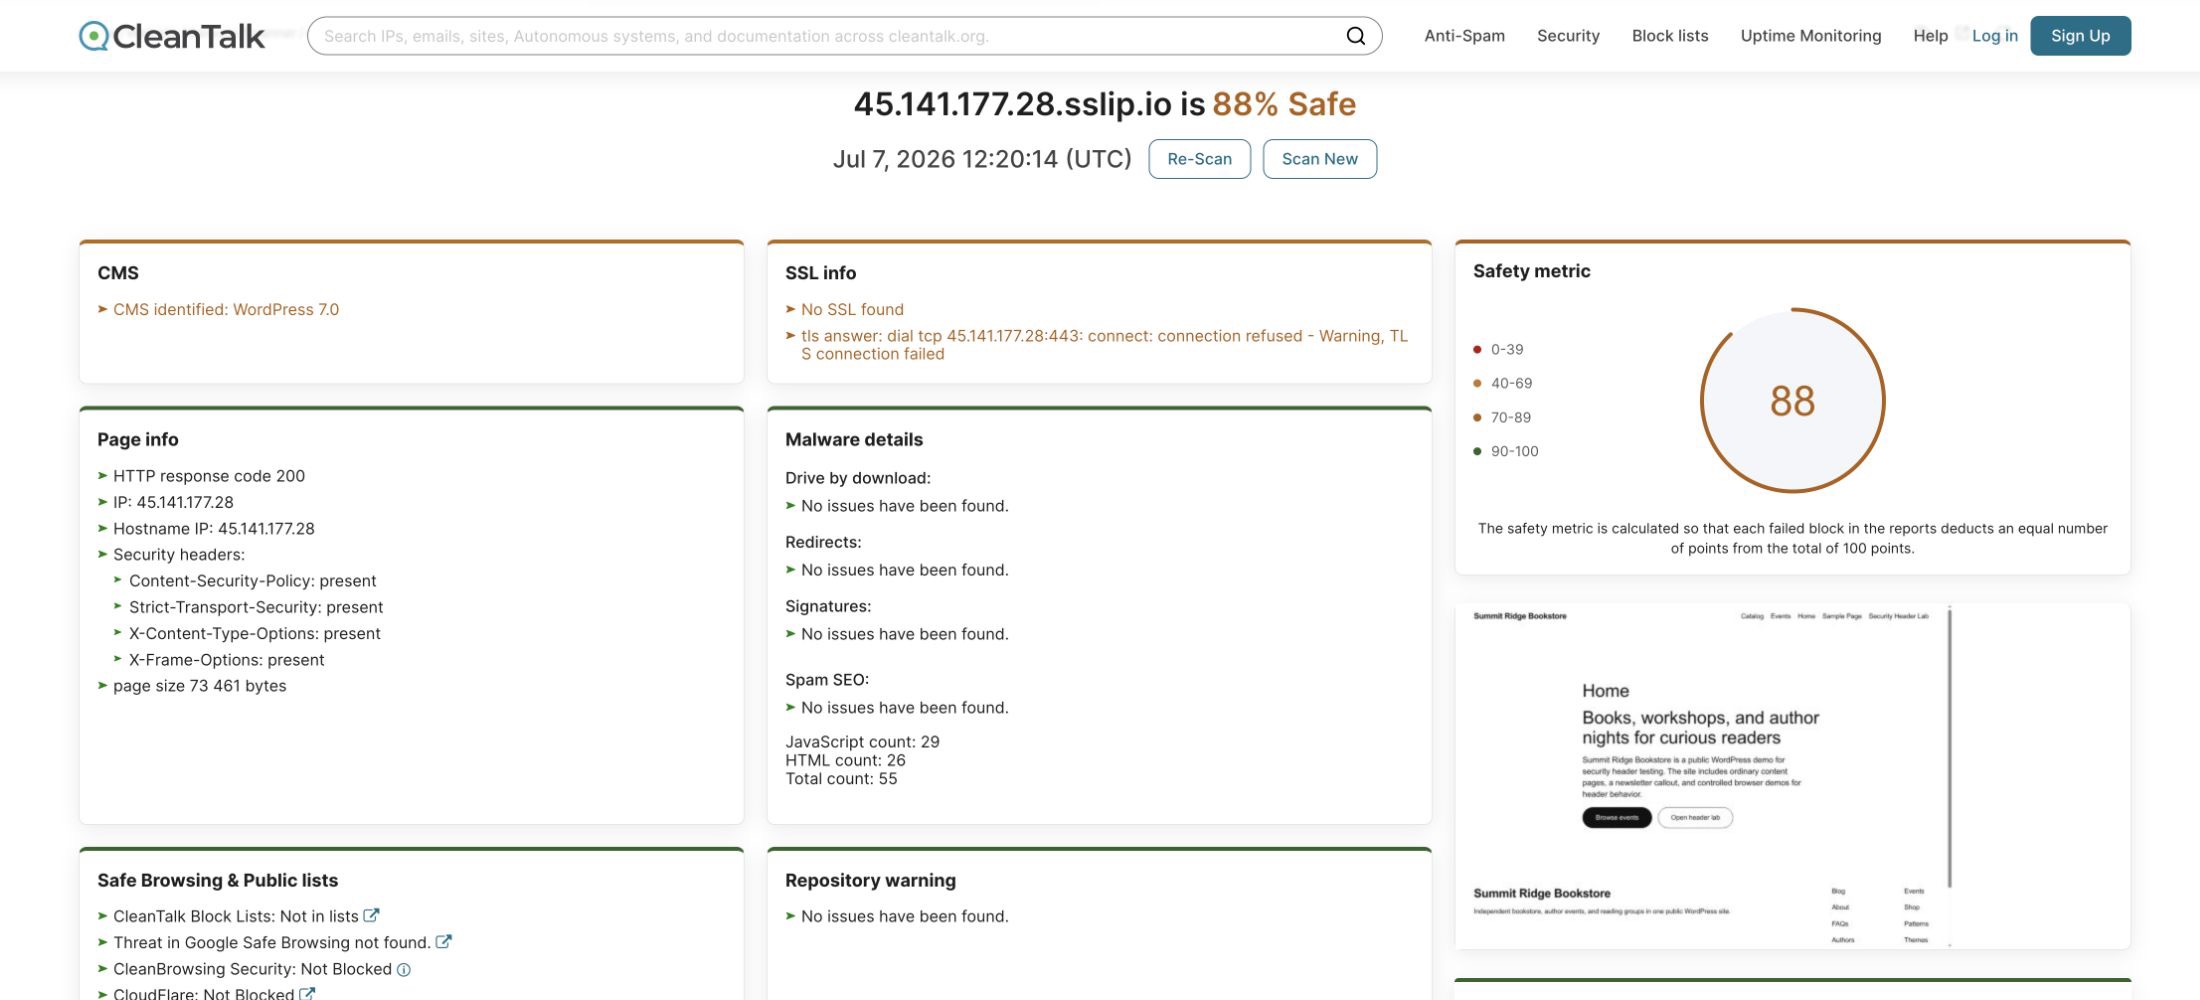The height and width of the screenshot is (1000, 2200).
Task: Click the 90-100 legend dot
Action: click(x=1477, y=451)
